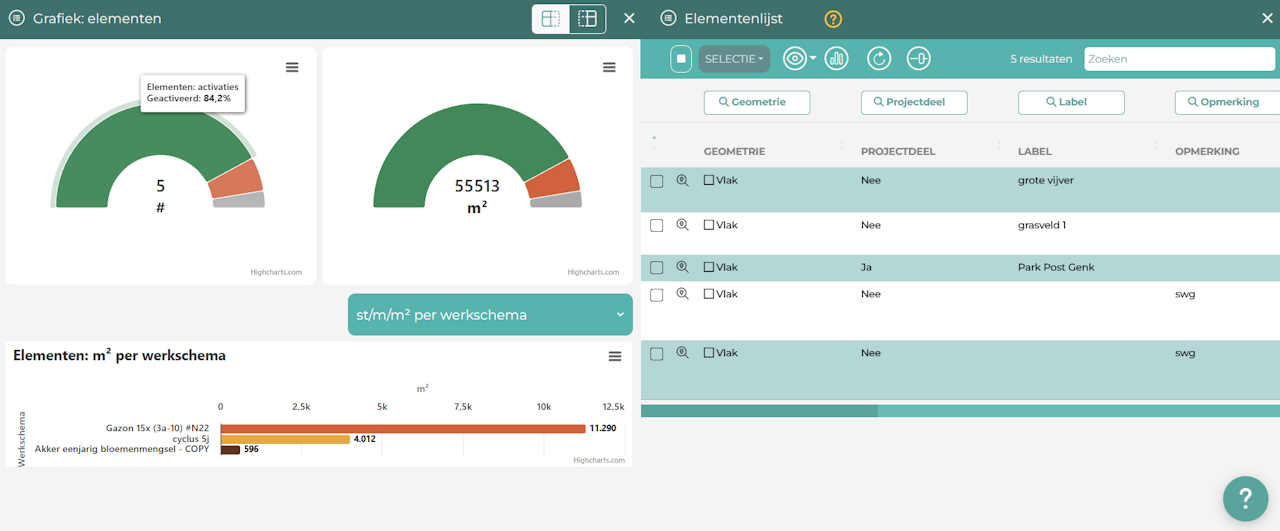Open the Elementenlijst panel menu icon
Image resolution: width=1280 pixels, height=531 pixels.
coord(668,19)
